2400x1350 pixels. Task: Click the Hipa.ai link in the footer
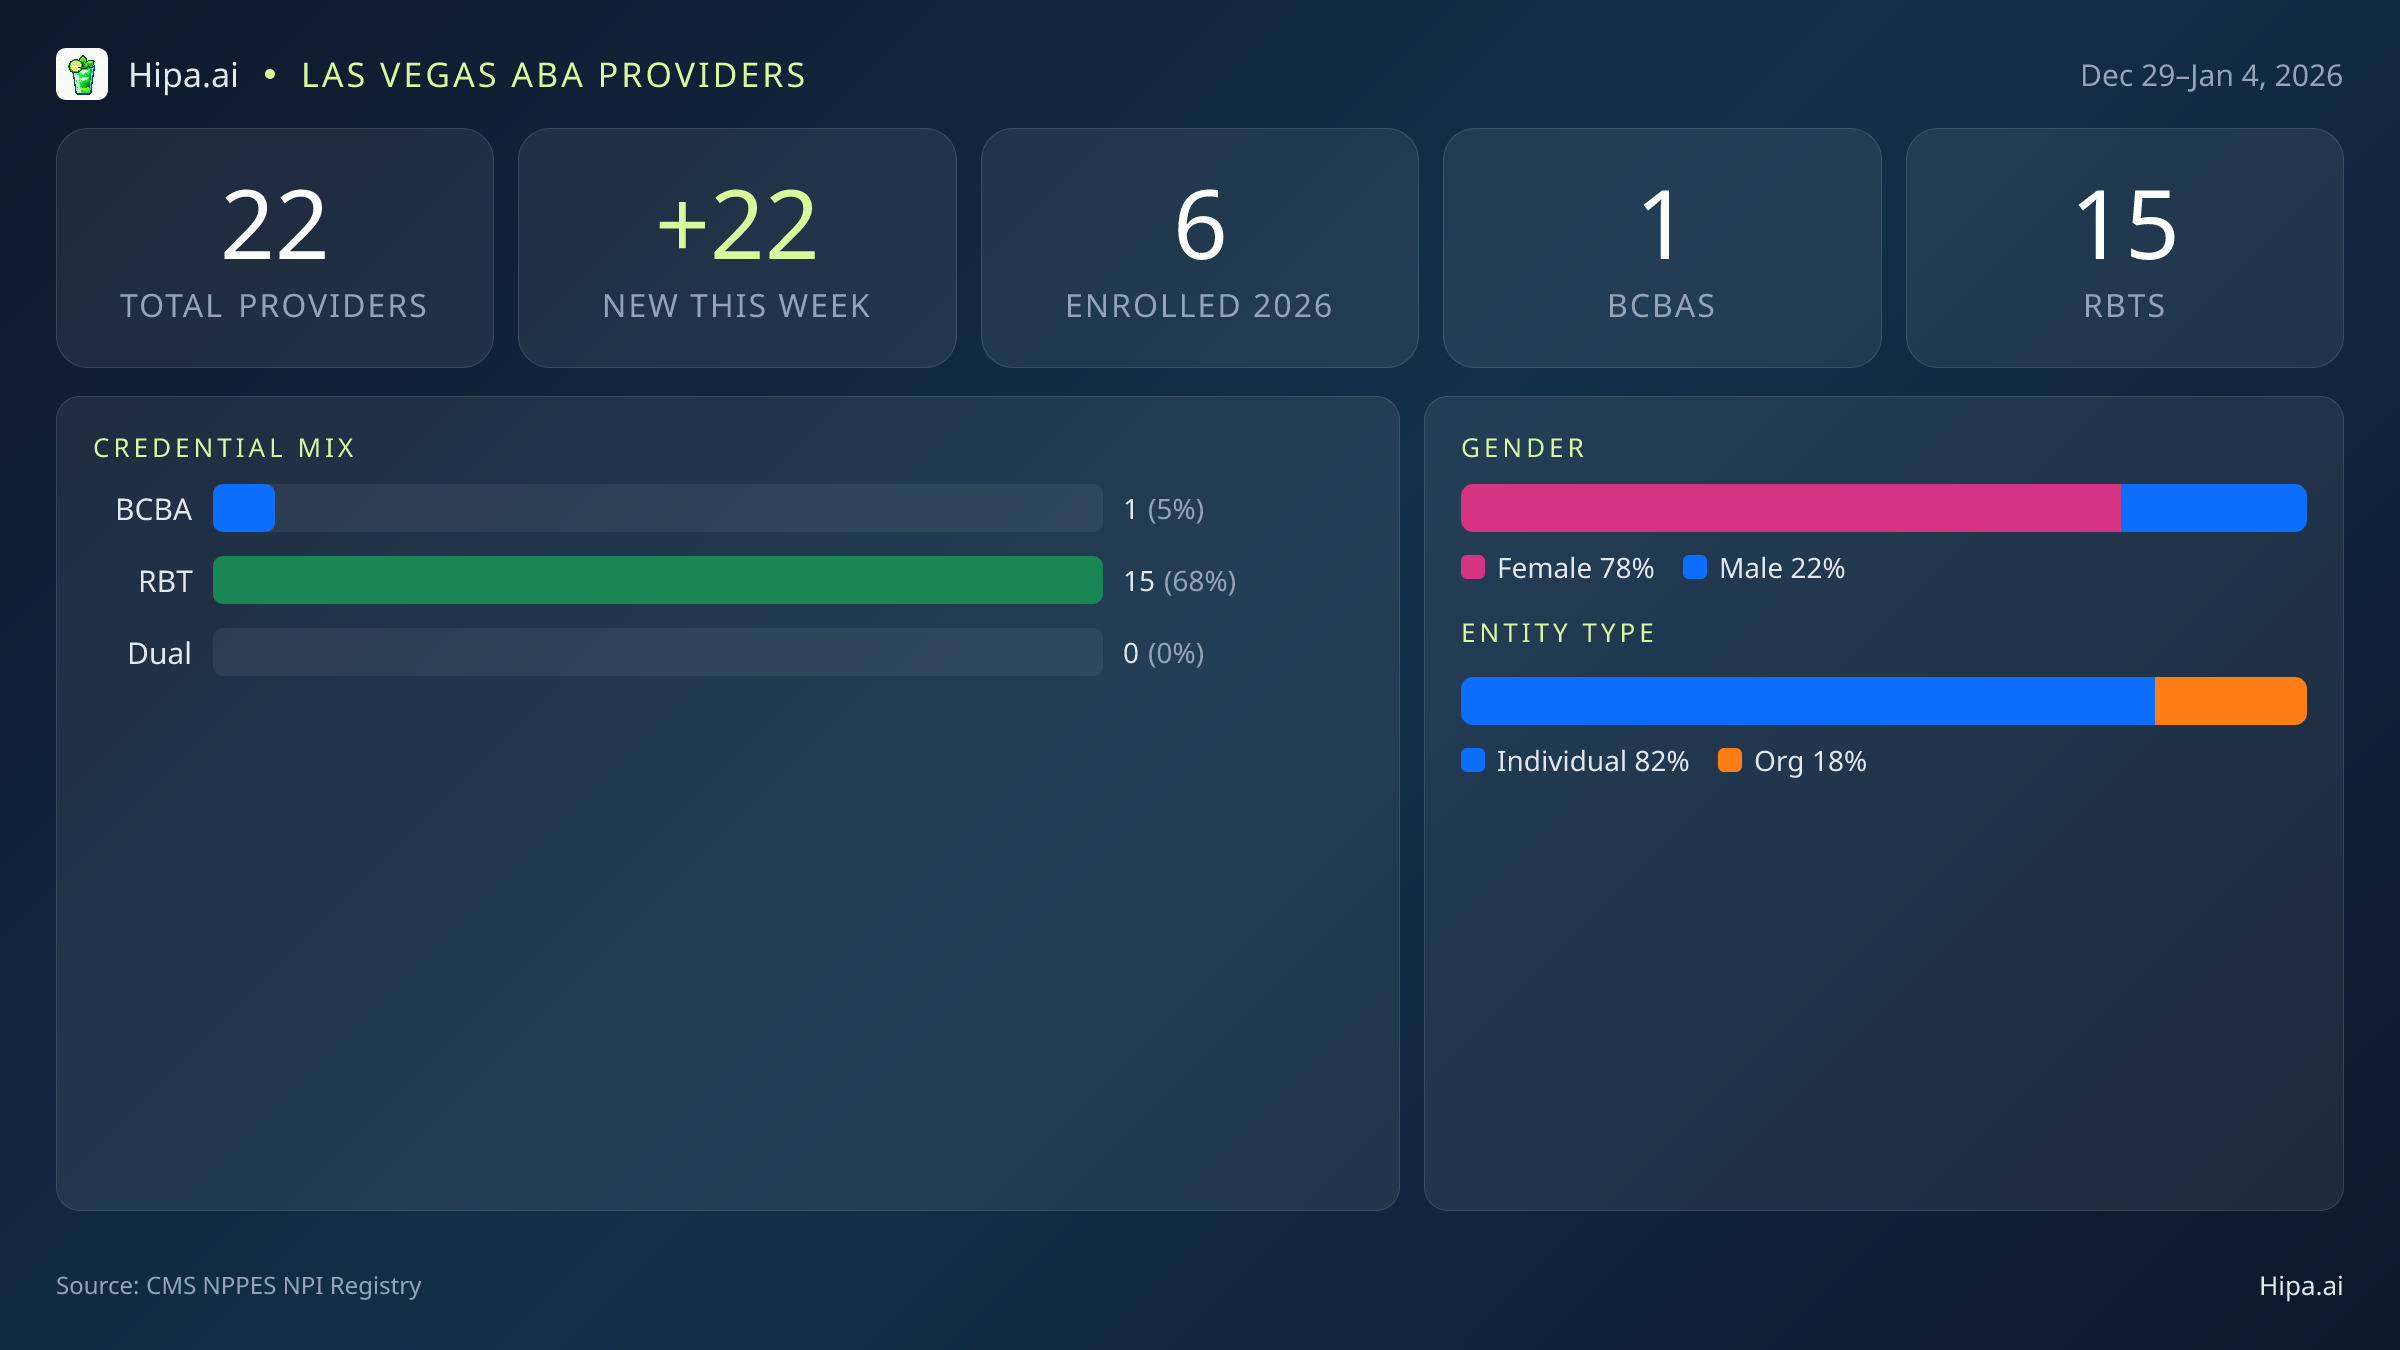(2300, 1286)
